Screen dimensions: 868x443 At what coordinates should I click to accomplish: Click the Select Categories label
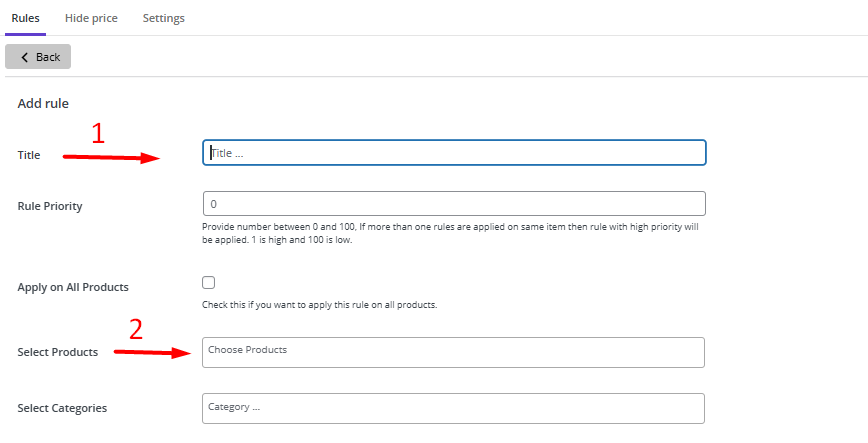[x=62, y=408]
